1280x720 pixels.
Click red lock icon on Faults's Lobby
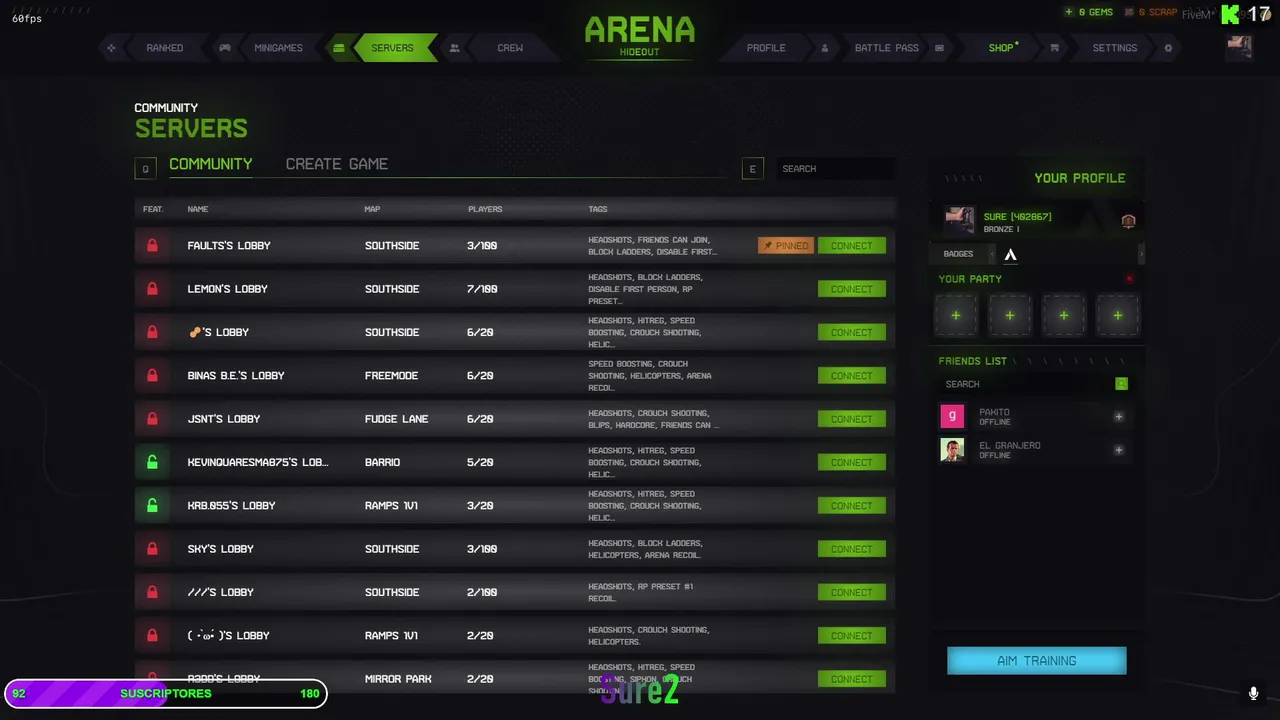click(x=152, y=245)
